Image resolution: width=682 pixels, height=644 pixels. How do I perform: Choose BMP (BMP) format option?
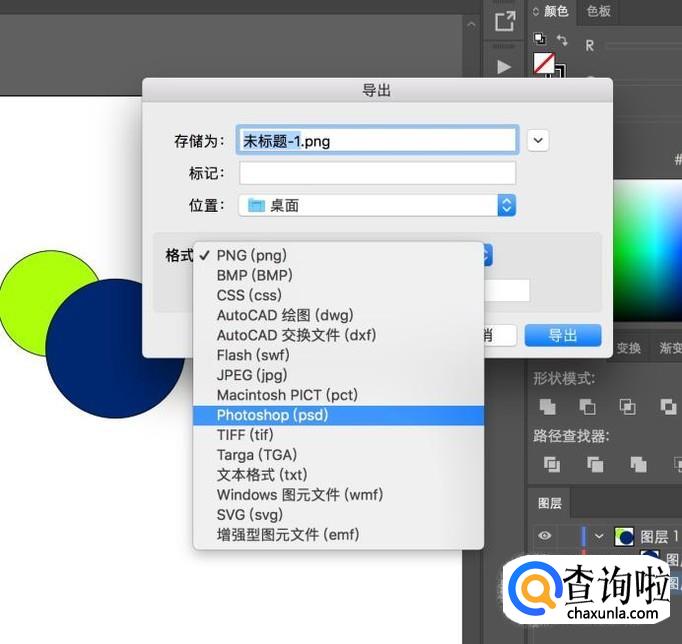click(x=338, y=275)
